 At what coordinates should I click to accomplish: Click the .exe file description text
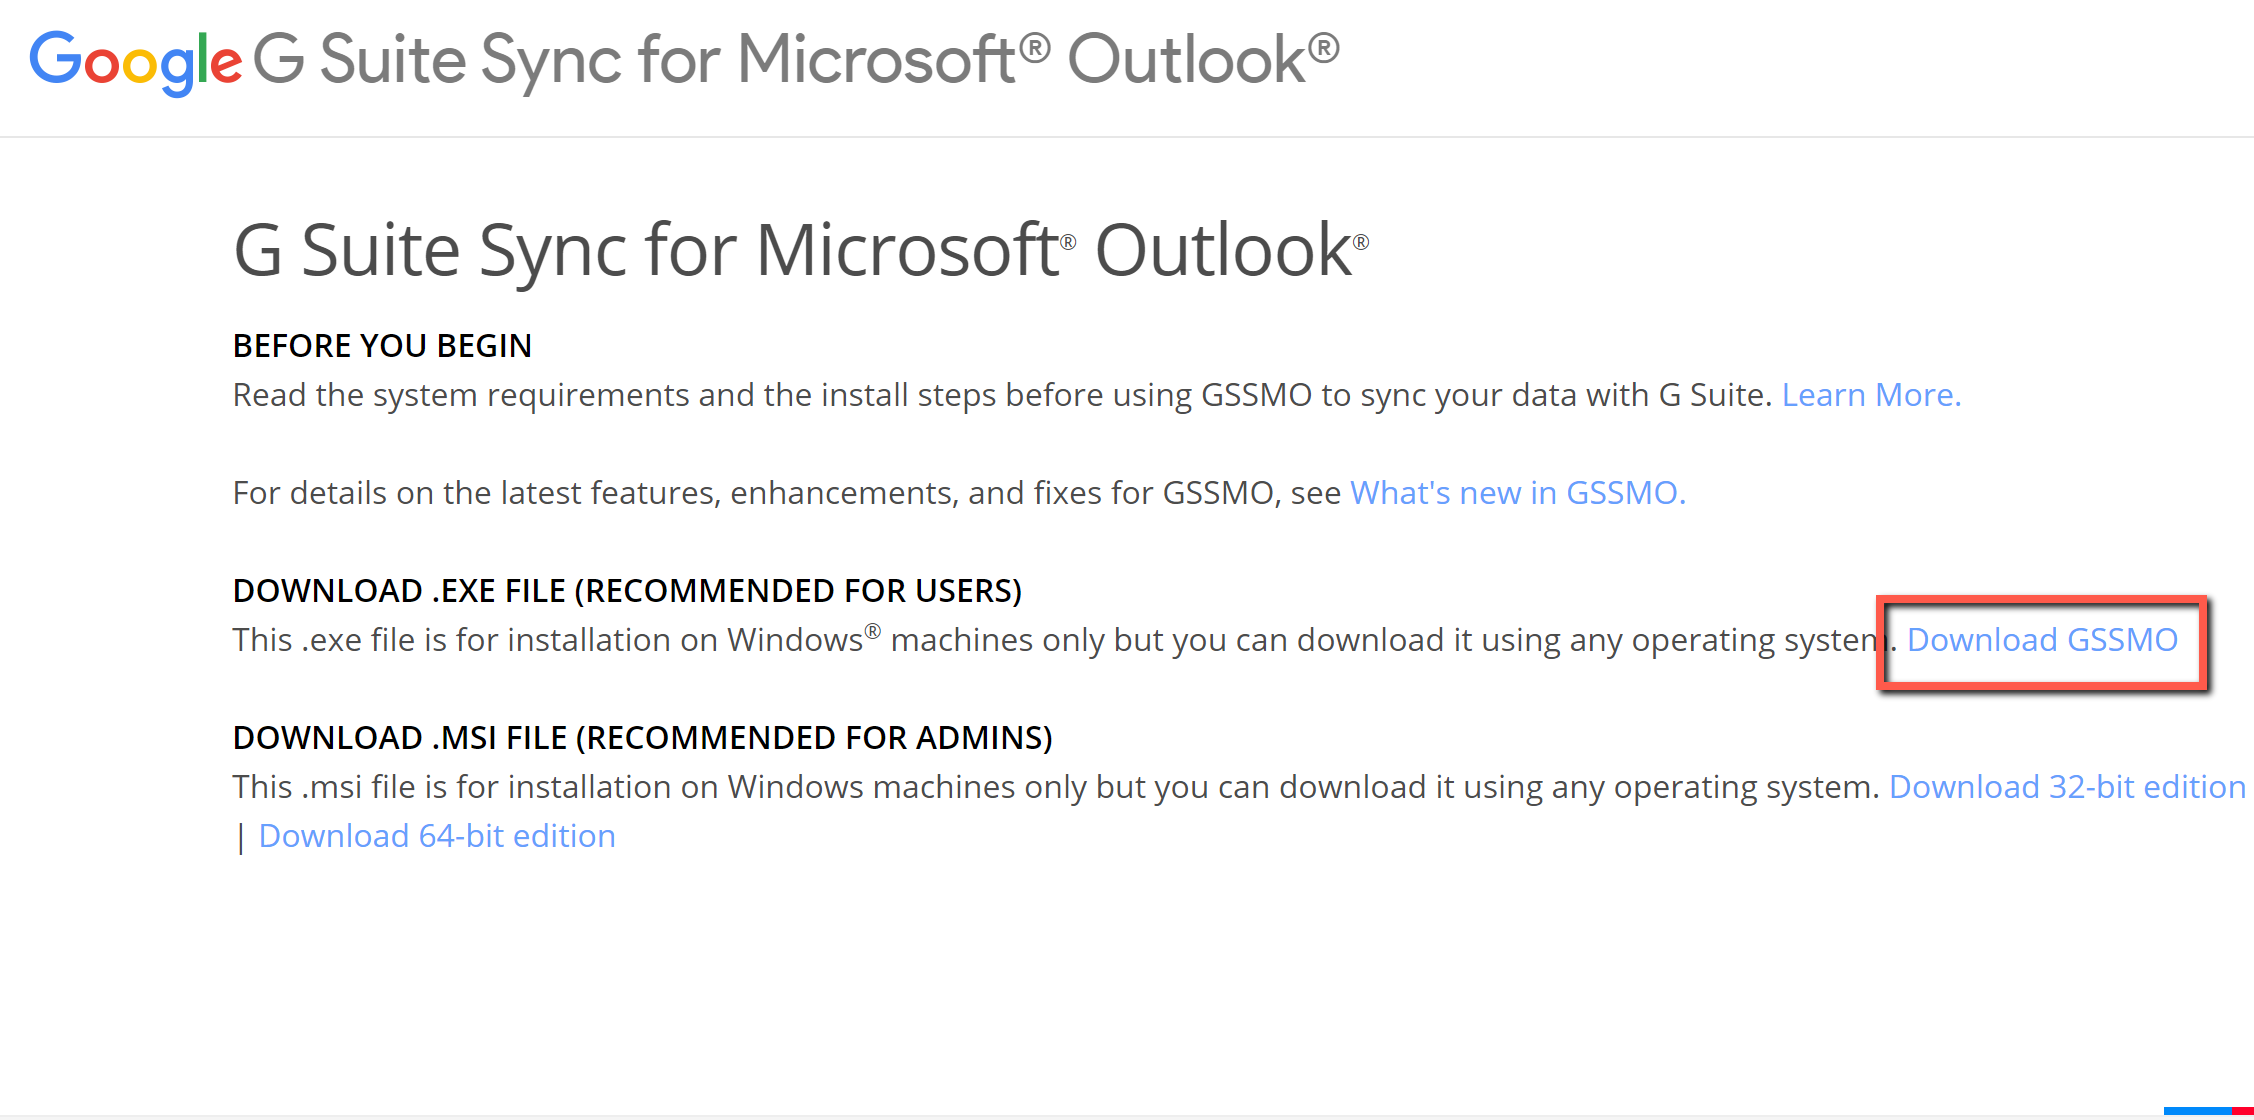(x=1064, y=640)
